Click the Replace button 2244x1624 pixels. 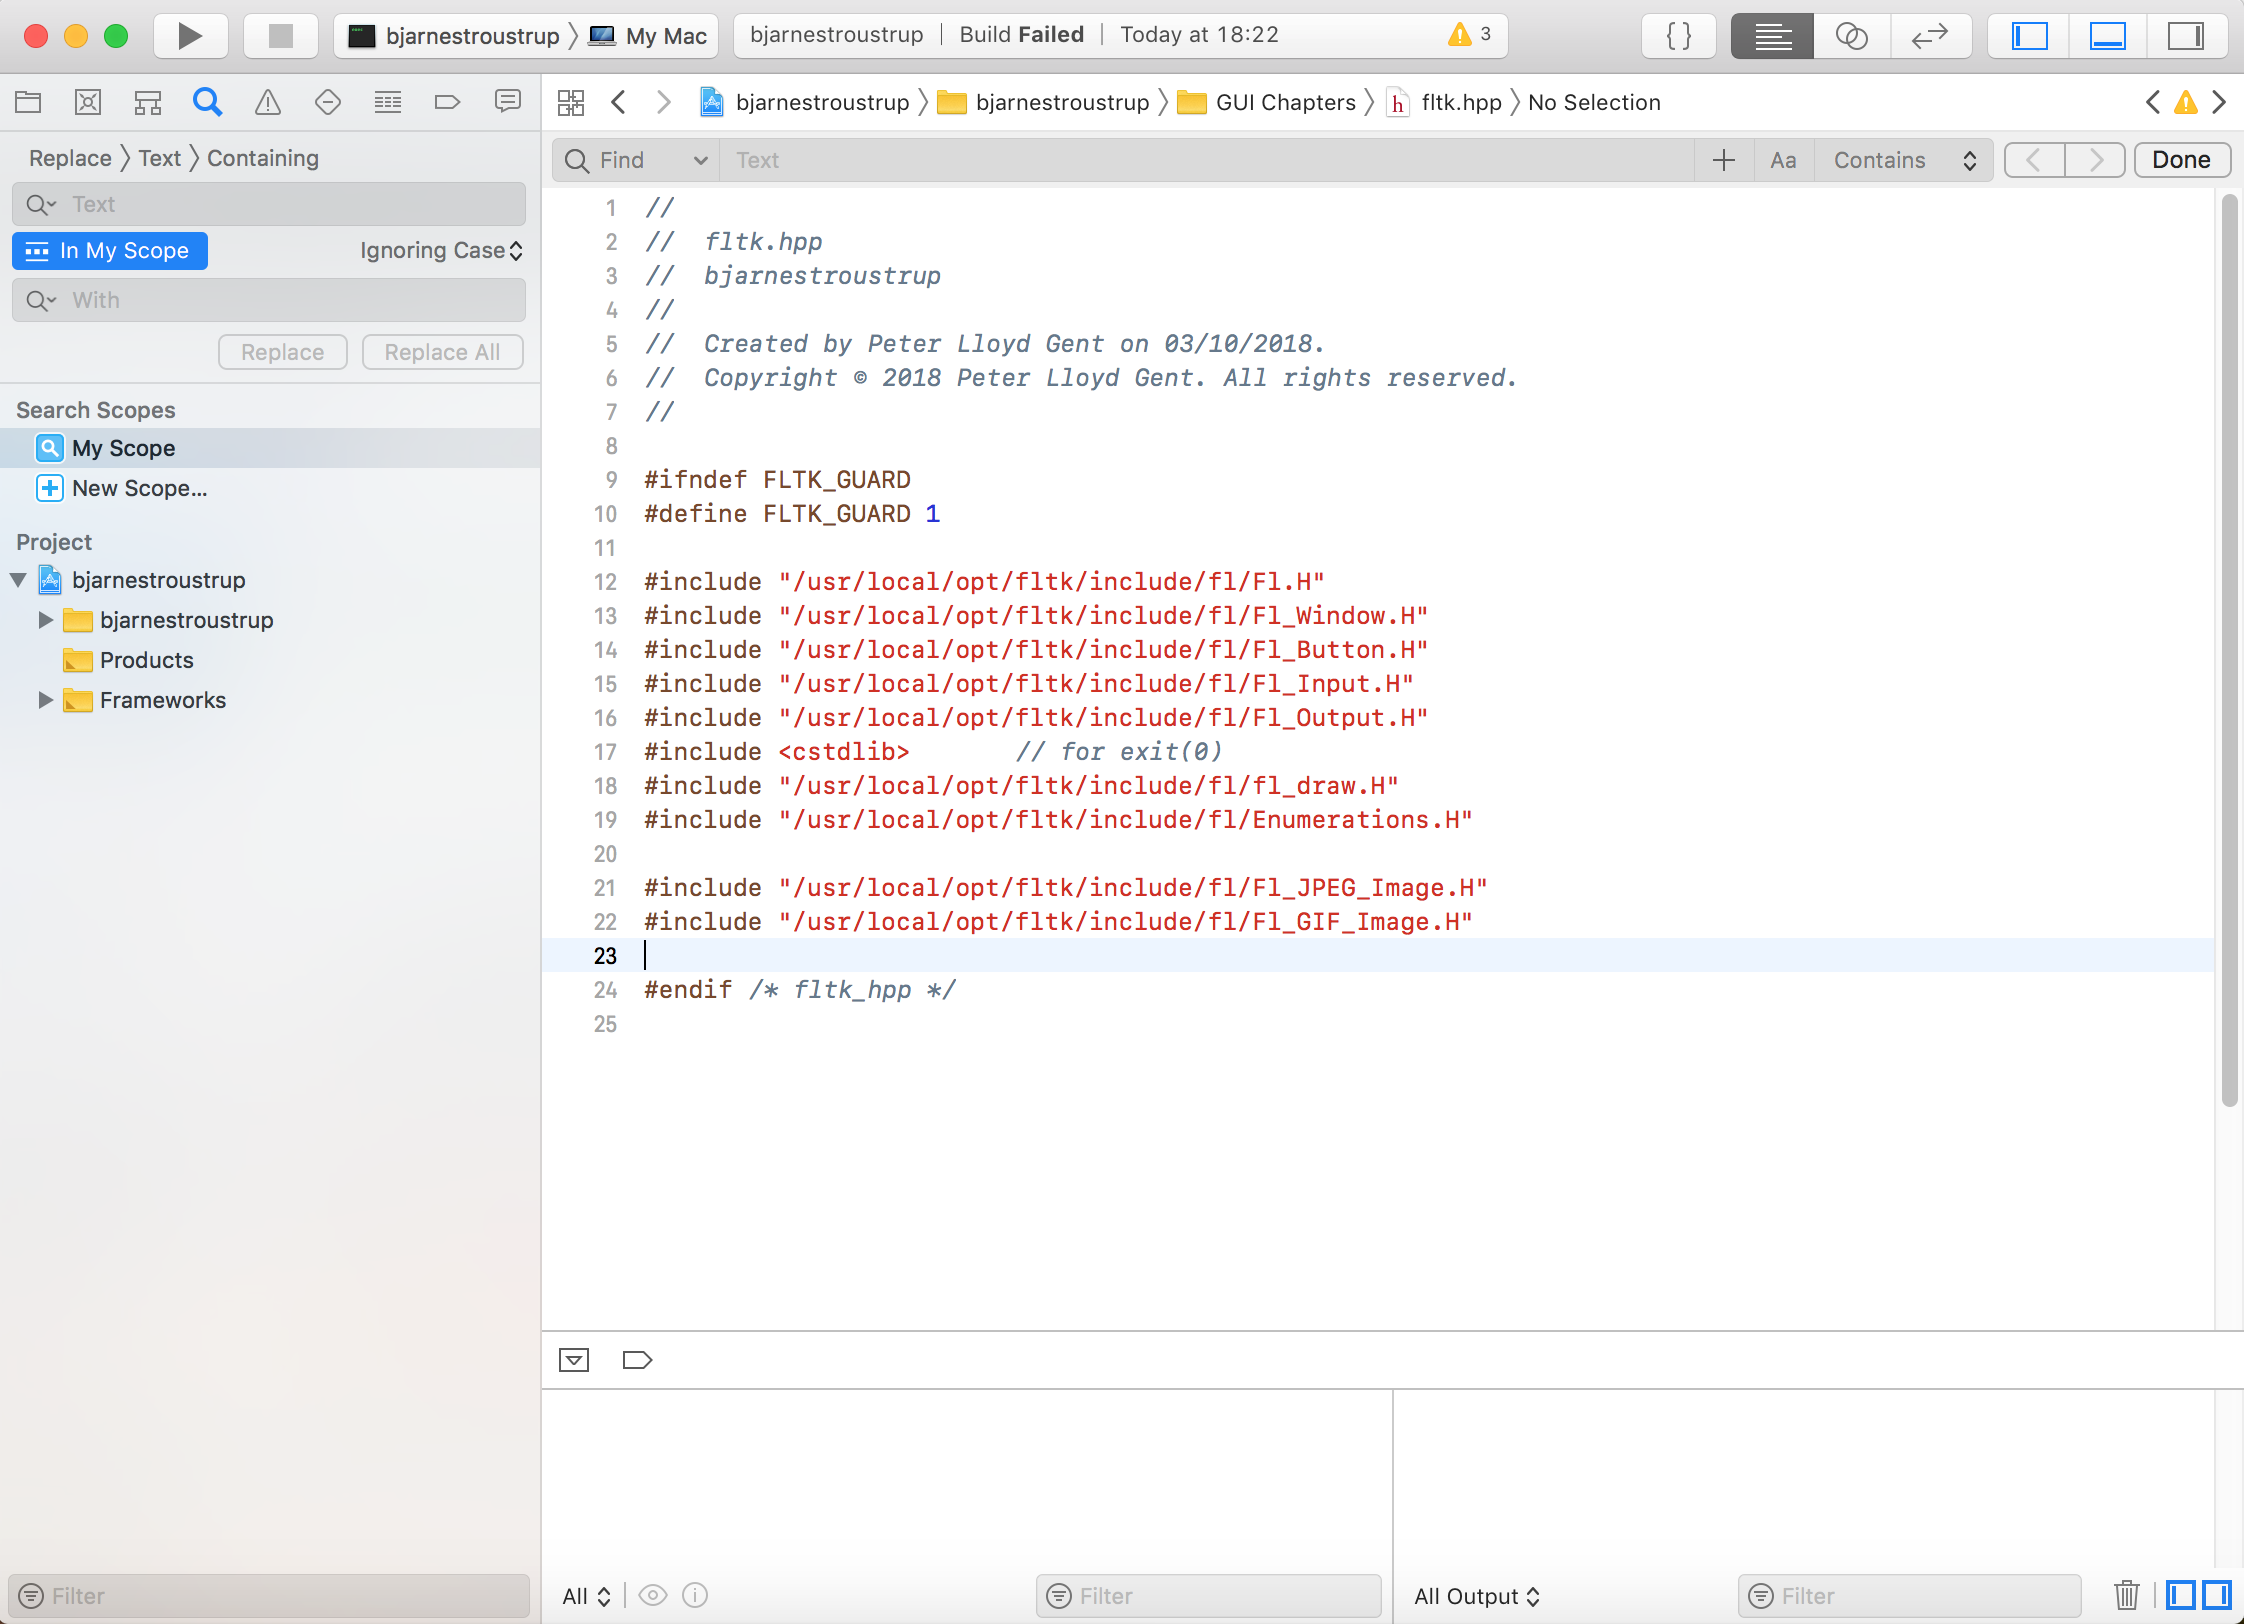(x=283, y=352)
